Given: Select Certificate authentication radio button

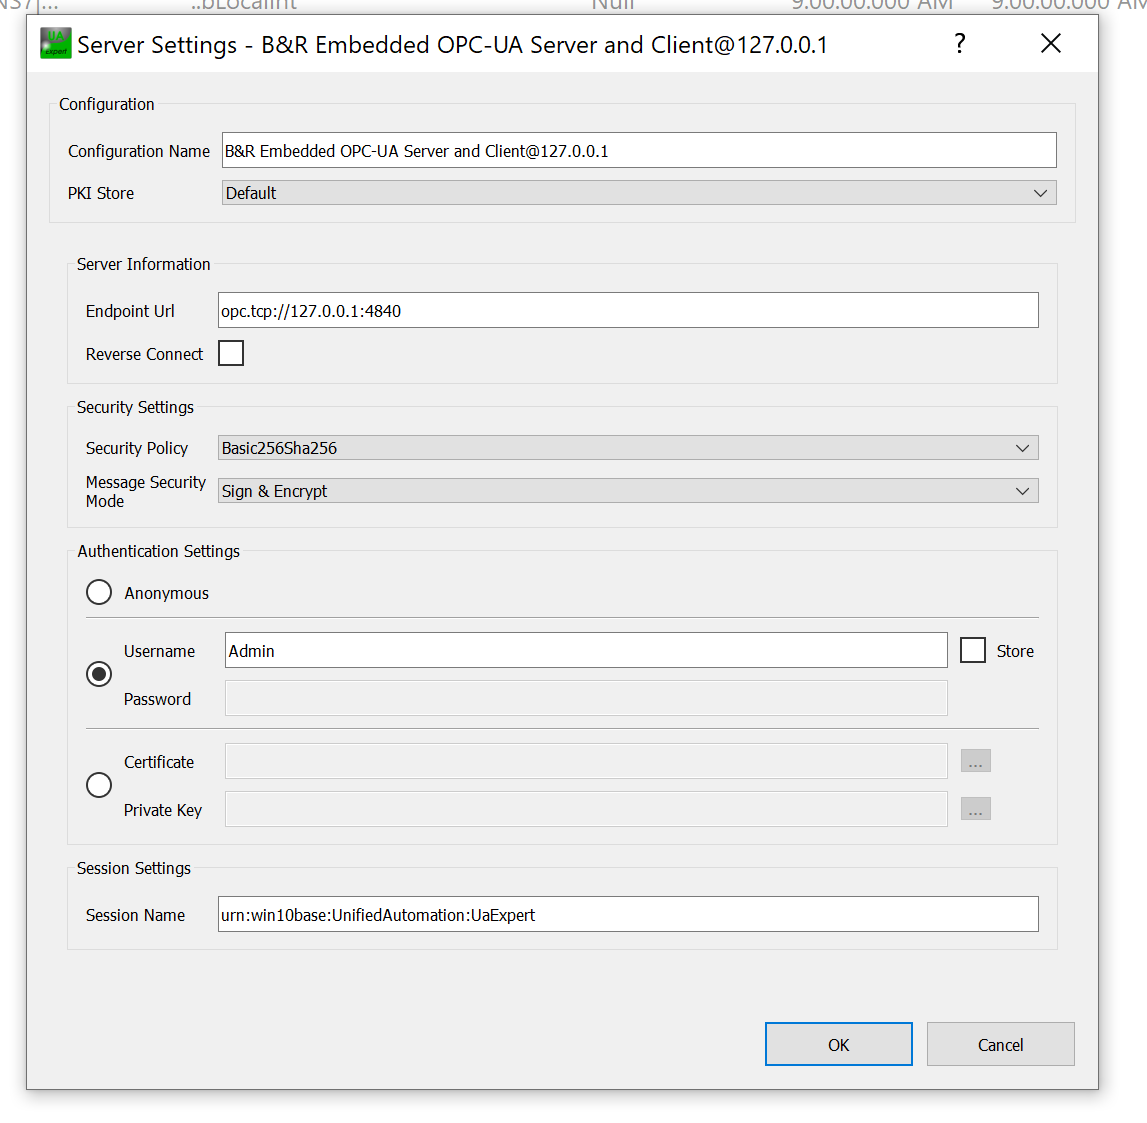Looking at the screenshot, I should pyautogui.click(x=99, y=785).
